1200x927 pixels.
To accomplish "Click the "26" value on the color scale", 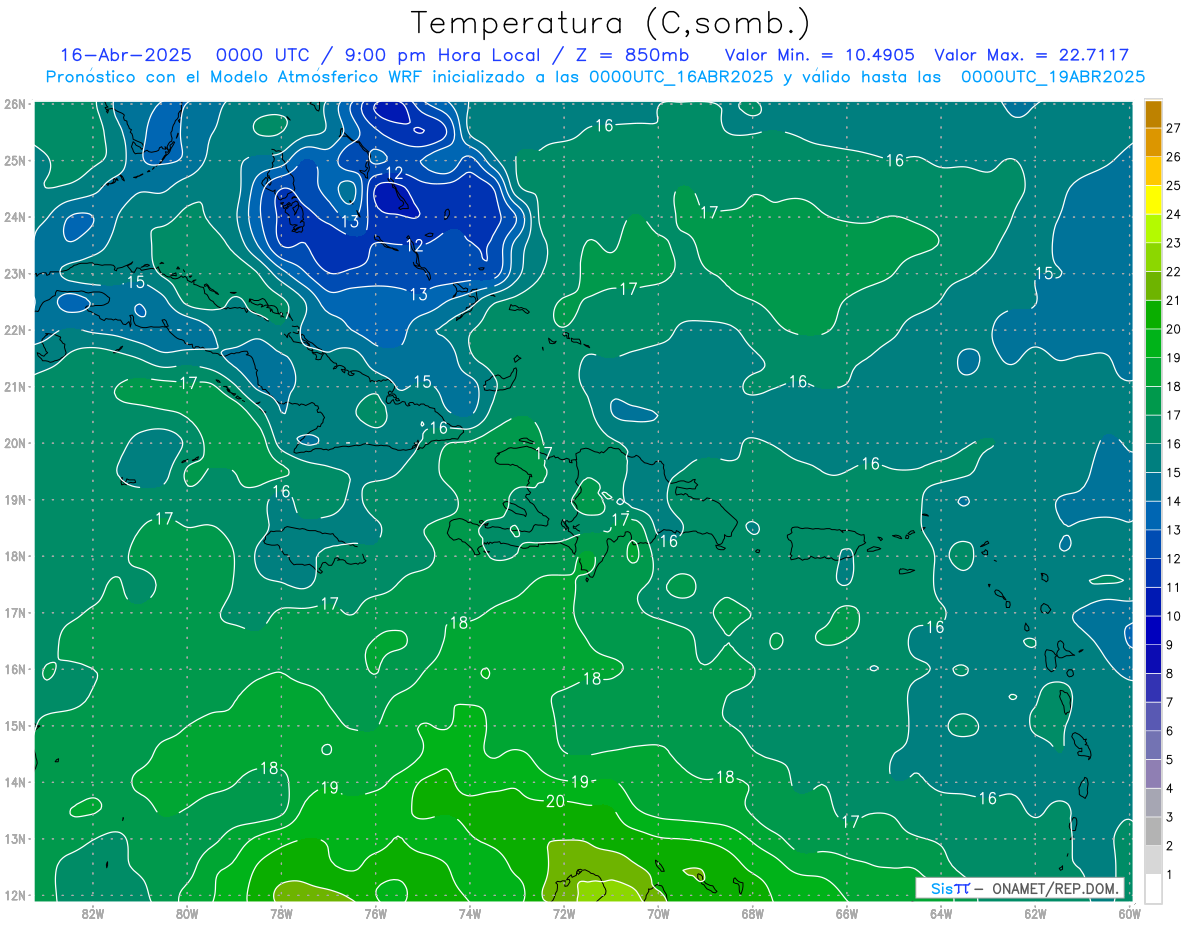I will pyautogui.click(x=1173, y=157).
